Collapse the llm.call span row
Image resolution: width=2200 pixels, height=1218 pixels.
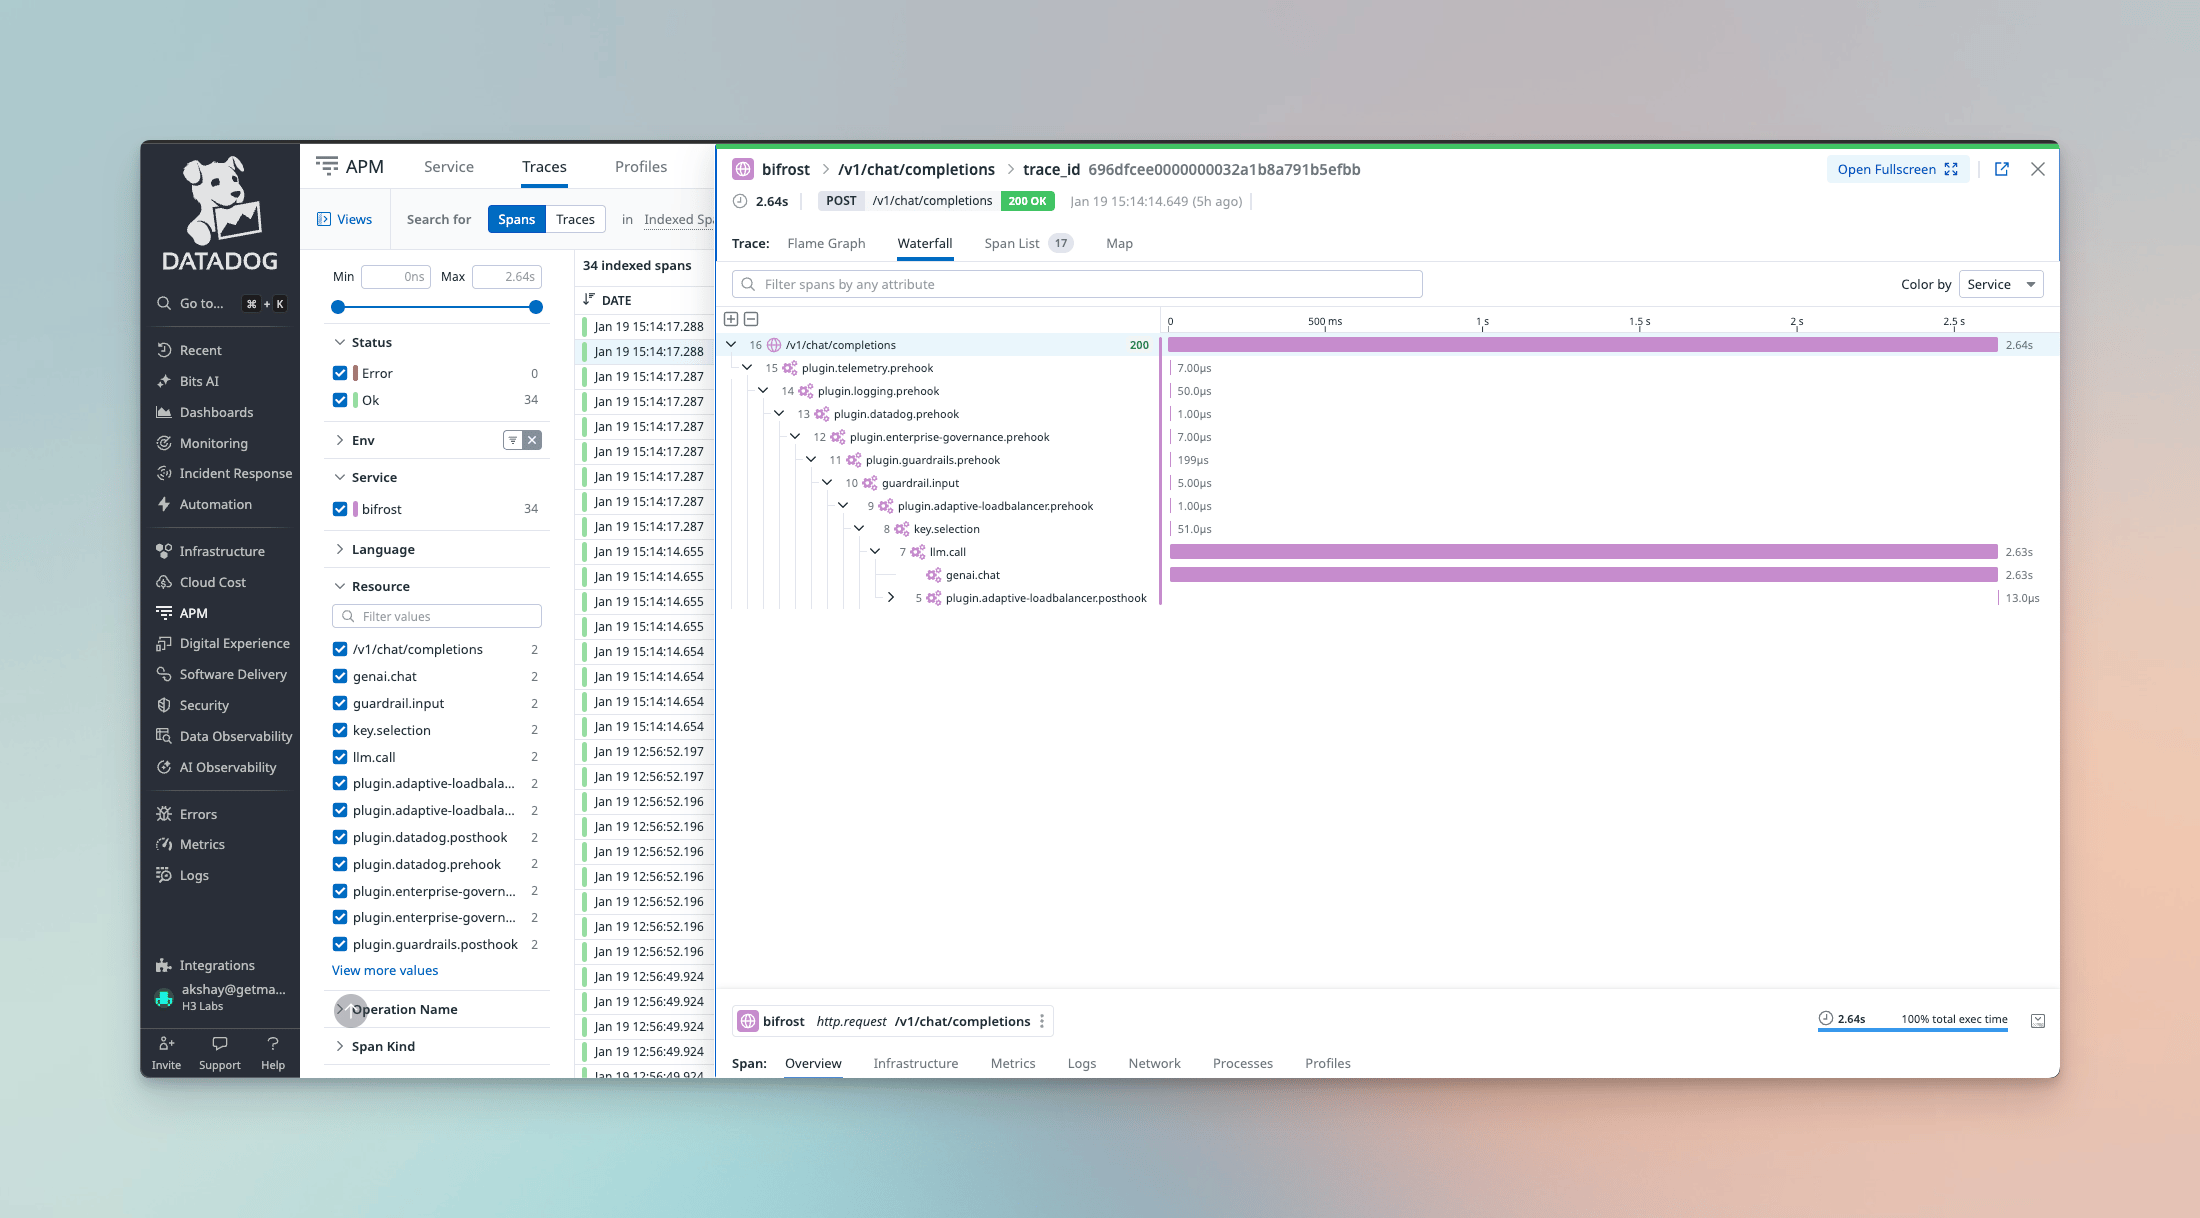click(x=875, y=552)
